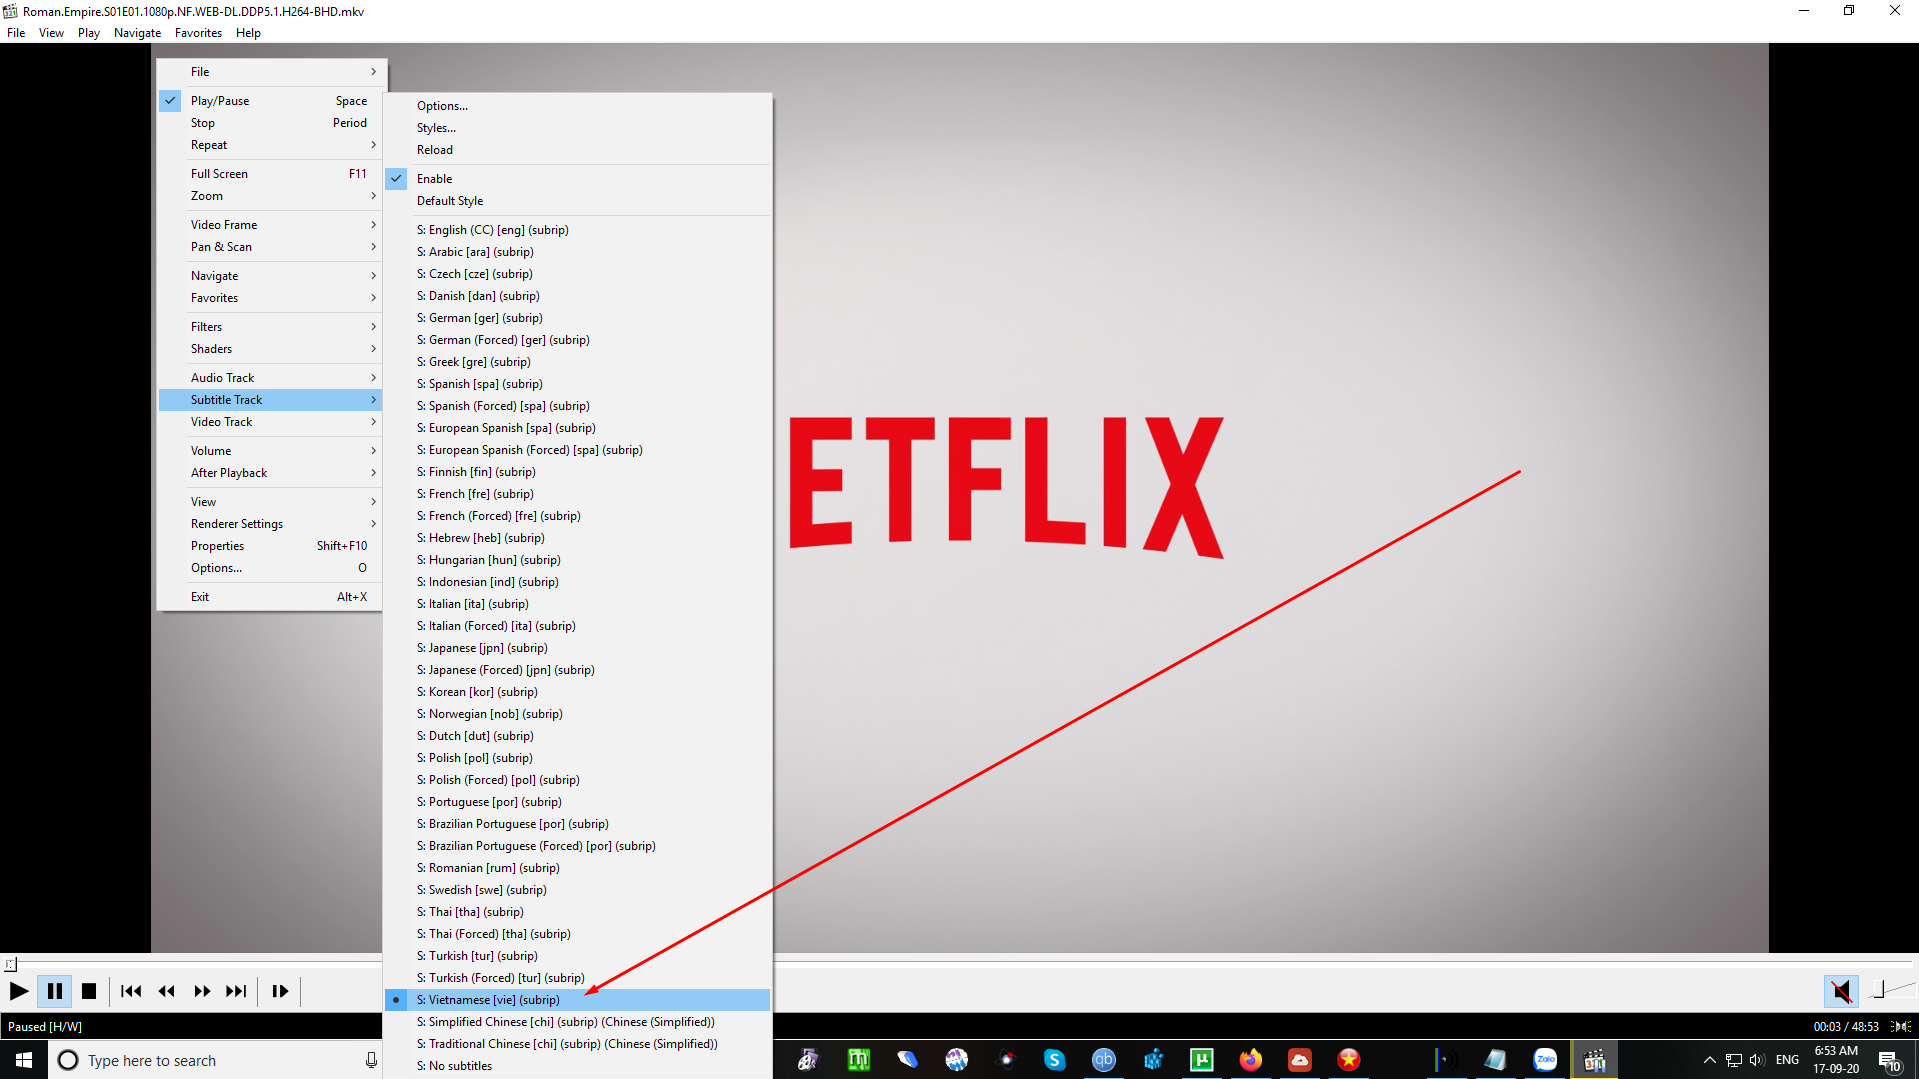This screenshot has width=1919, height=1079.
Task: Toggle the Enable subtitles option
Action: [x=578, y=179]
